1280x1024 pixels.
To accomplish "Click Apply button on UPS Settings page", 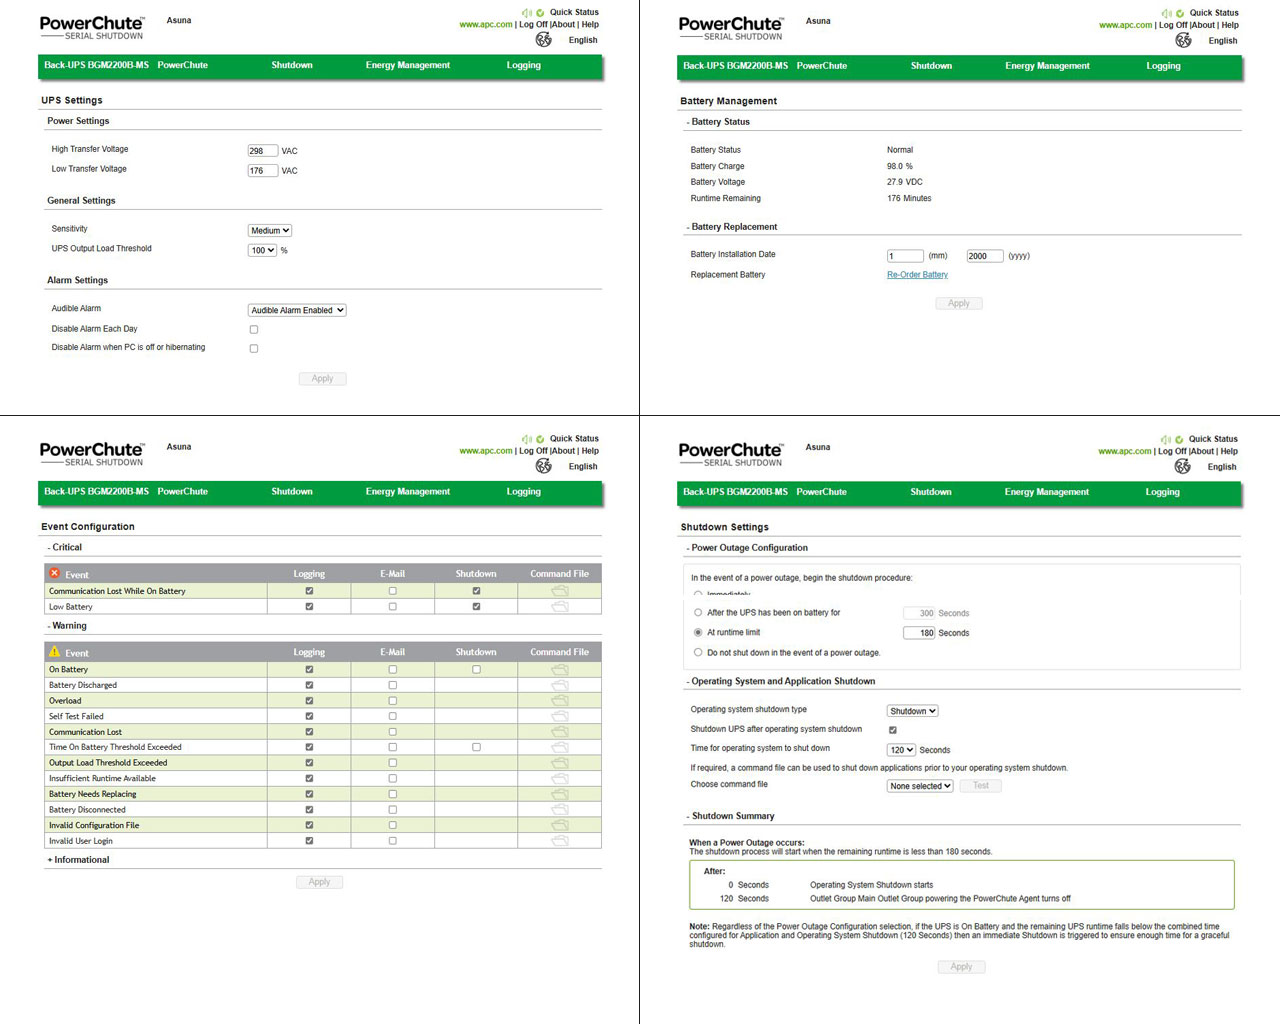I will coord(322,379).
